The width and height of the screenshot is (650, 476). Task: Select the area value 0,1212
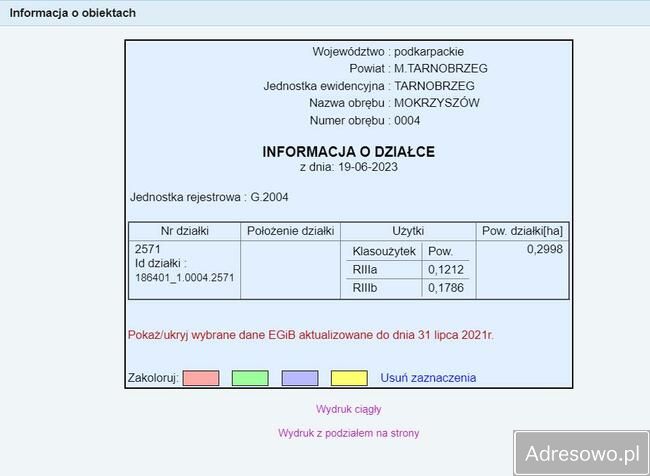446,270
